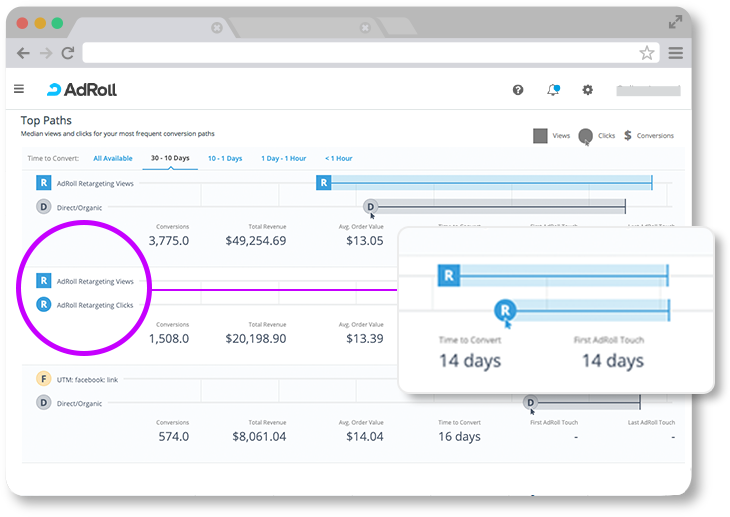Click the AdRoll Retargeting Clicks label
Viewport: 730px width, 517px height.
pos(95,306)
